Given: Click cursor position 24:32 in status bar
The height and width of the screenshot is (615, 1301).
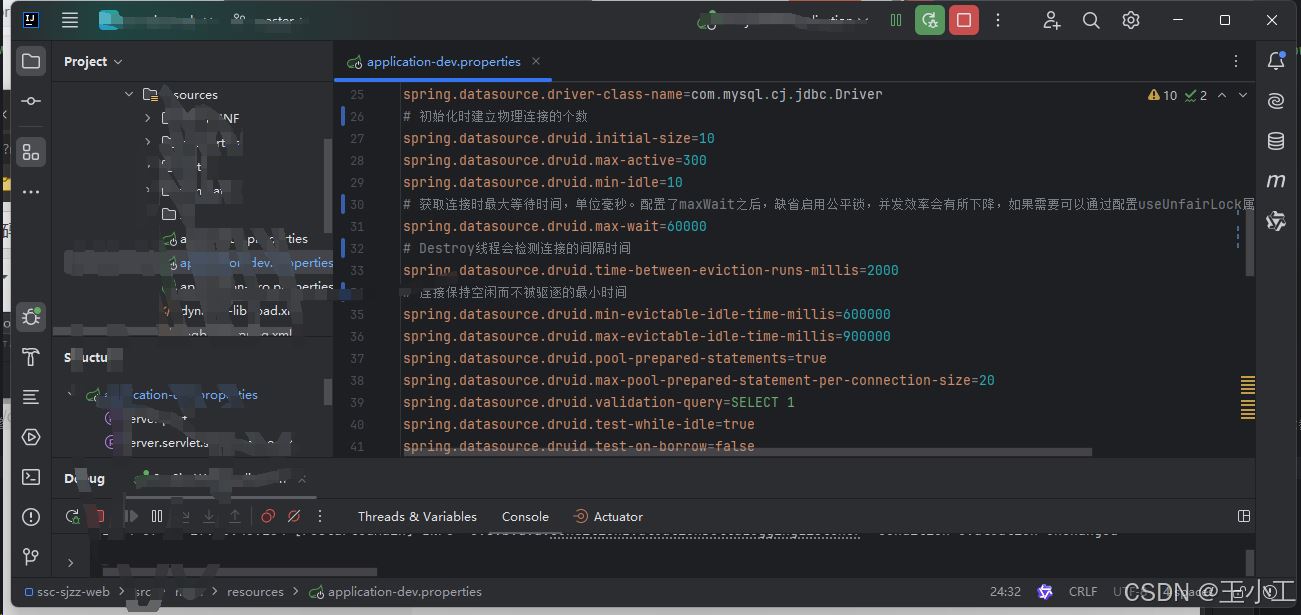Looking at the screenshot, I should coord(1005,592).
